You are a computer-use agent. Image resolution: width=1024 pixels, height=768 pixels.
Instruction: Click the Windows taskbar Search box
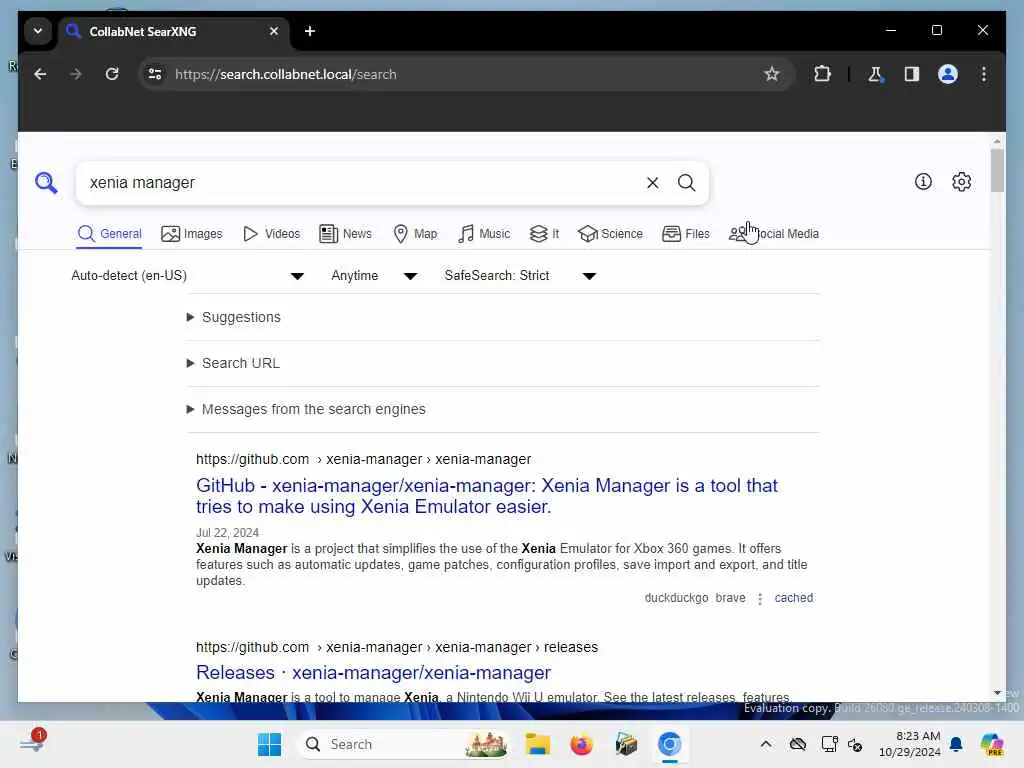tap(404, 744)
